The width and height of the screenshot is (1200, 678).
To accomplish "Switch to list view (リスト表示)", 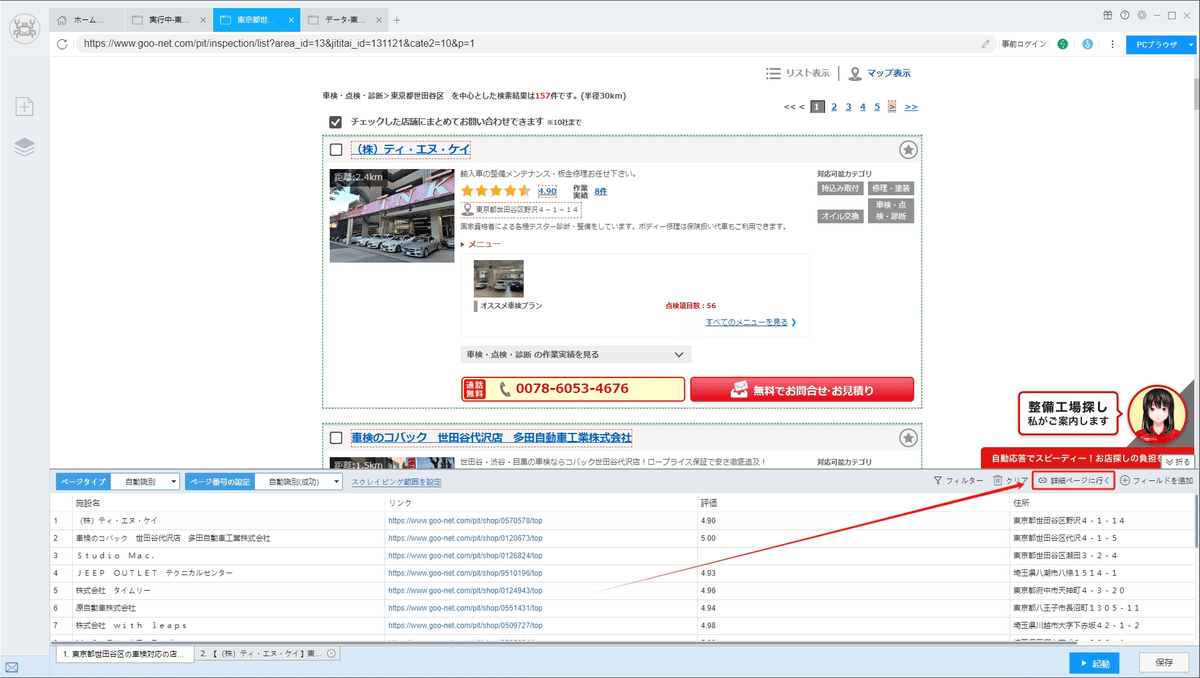I will click(x=797, y=73).
